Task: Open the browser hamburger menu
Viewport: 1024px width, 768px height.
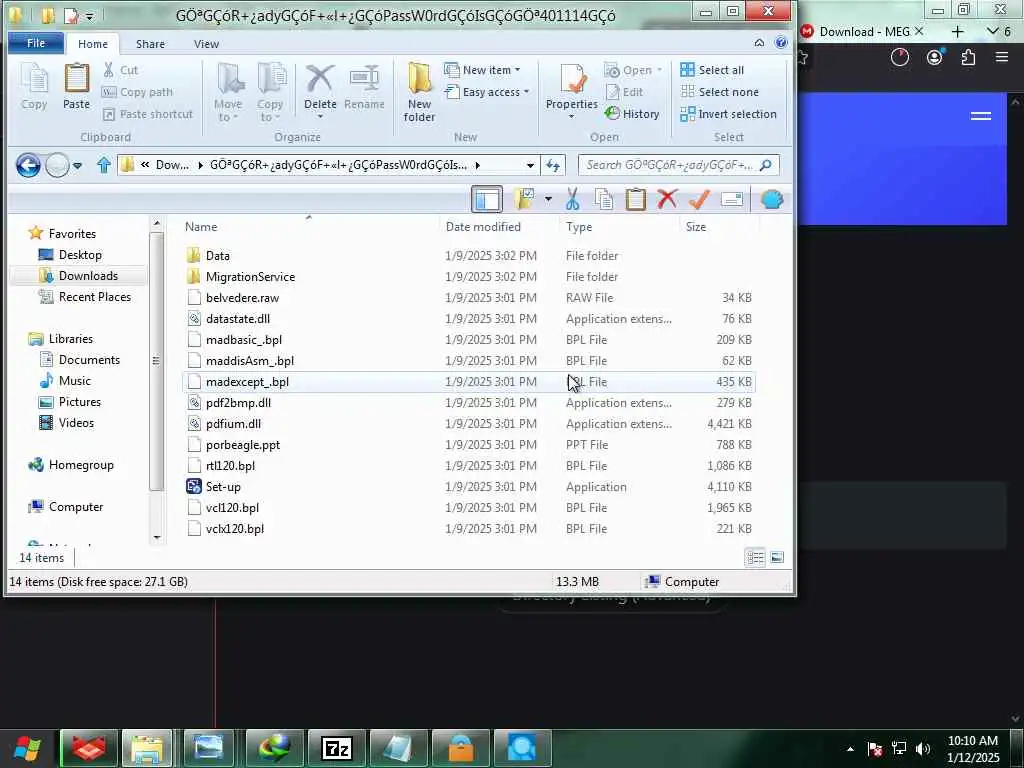Action: tap(1002, 57)
